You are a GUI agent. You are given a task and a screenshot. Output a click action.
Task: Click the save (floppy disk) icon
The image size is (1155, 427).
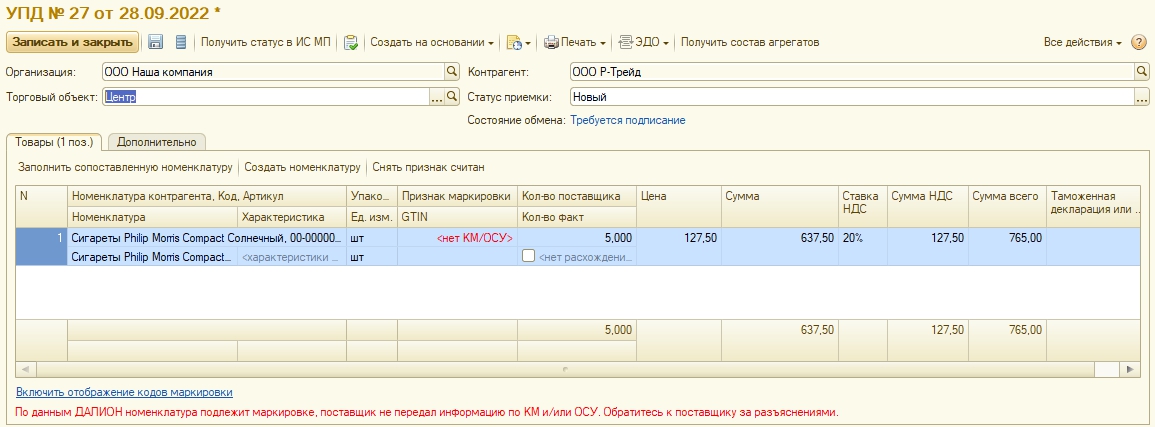155,43
